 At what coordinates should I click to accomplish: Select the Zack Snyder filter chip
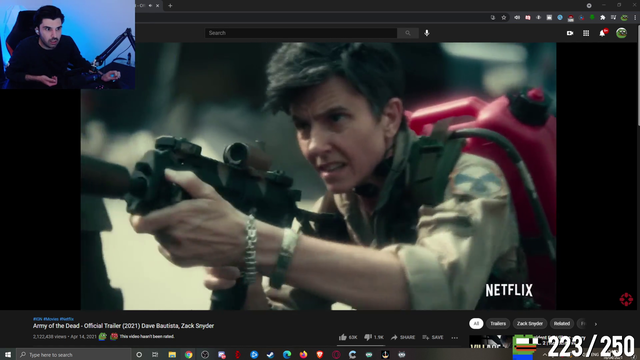[530, 324]
